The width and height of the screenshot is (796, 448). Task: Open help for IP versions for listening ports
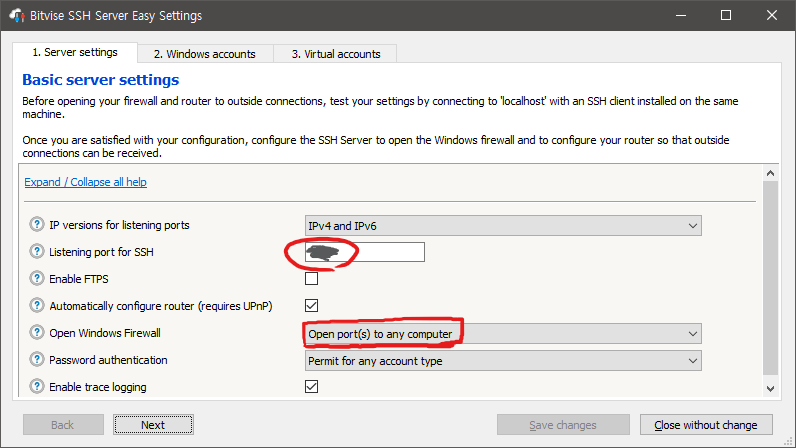pyautogui.click(x=37, y=225)
